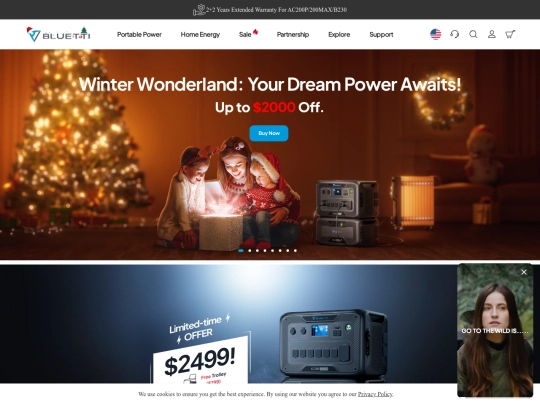Screen dimensions: 540x405
Task: Open the country selector US flag icon
Action: pos(436,34)
